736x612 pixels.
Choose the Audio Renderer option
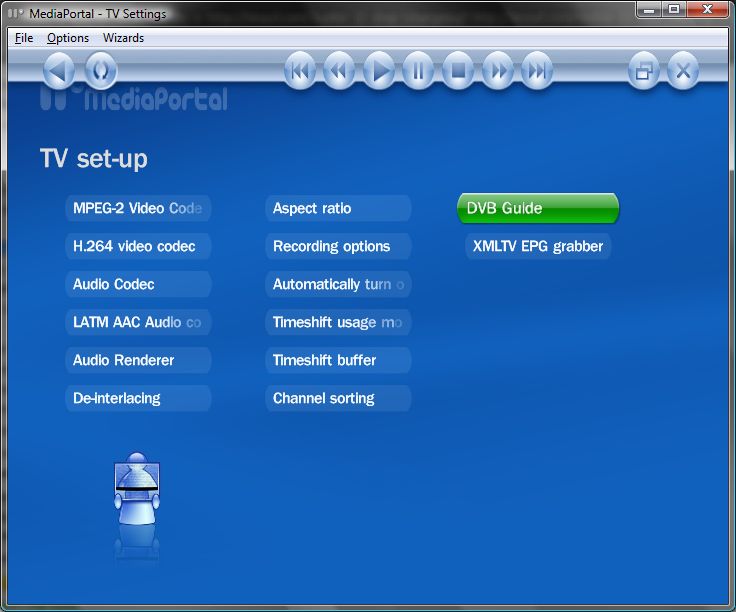pos(138,360)
